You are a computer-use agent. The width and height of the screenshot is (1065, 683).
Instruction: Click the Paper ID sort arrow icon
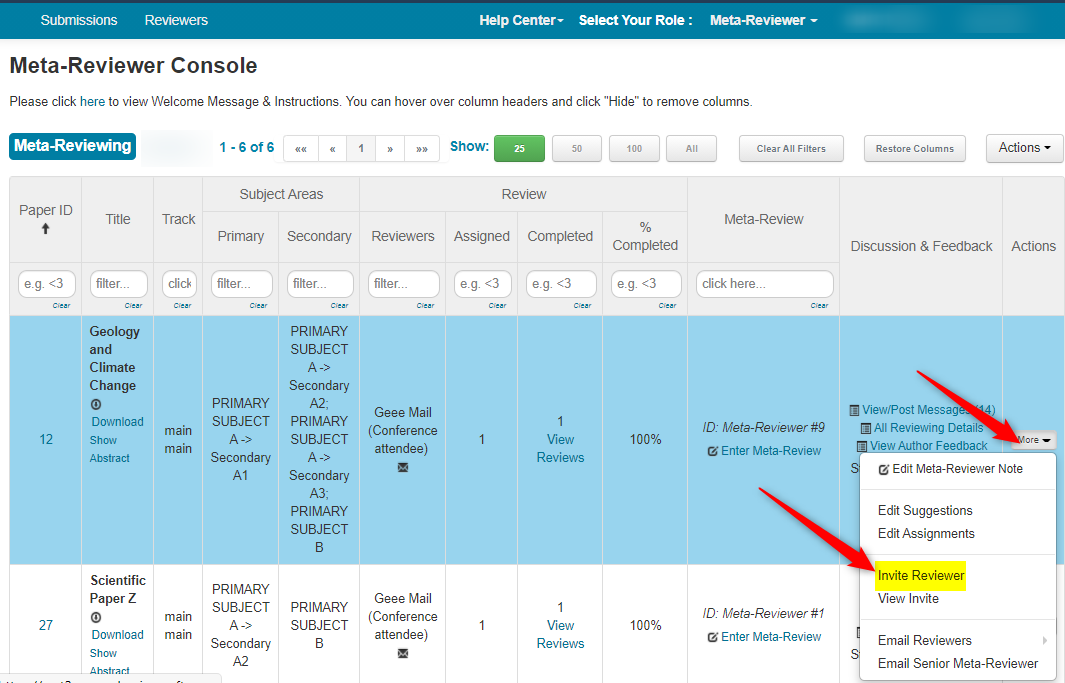tap(46, 229)
